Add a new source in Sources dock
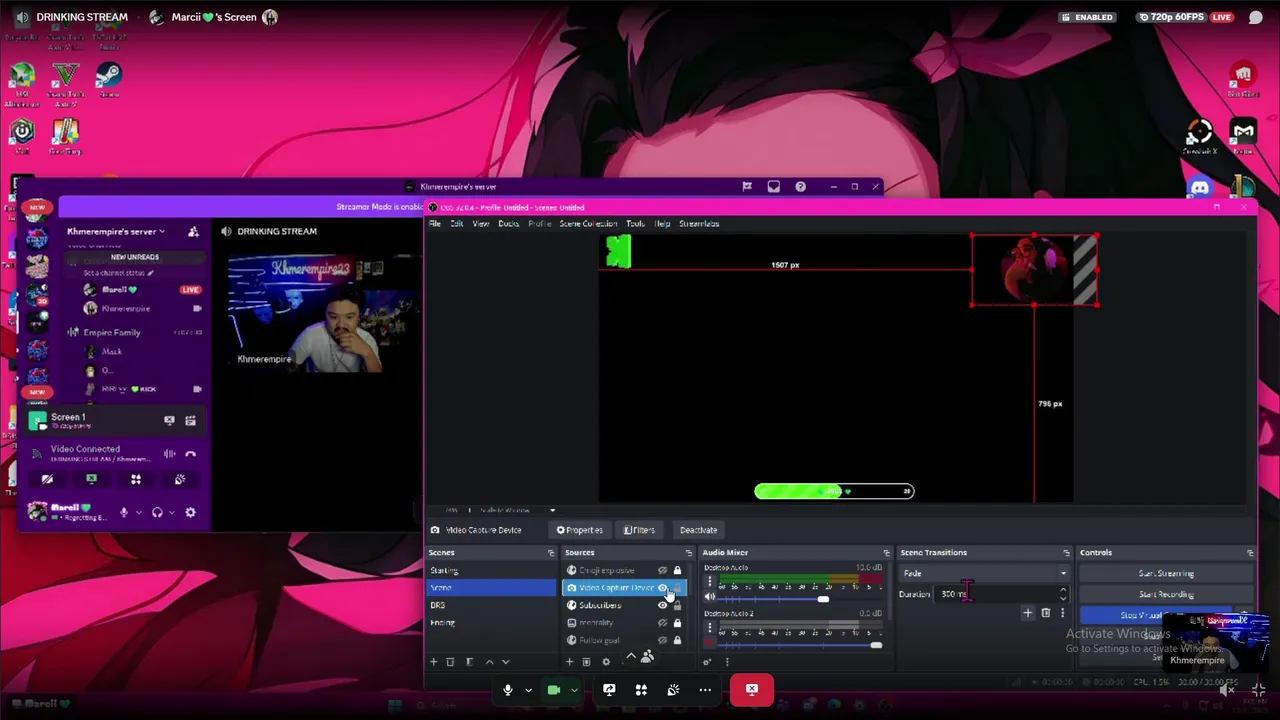Viewport: 1280px width, 720px height. tap(570, 662)
